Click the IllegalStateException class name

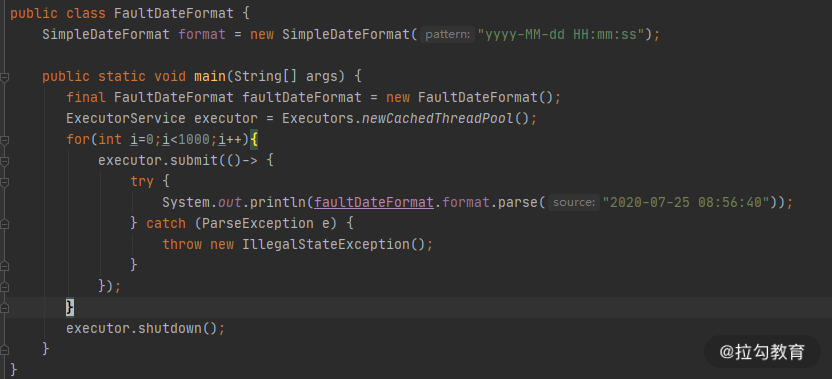pyautogui.click(x=326, y=244)
